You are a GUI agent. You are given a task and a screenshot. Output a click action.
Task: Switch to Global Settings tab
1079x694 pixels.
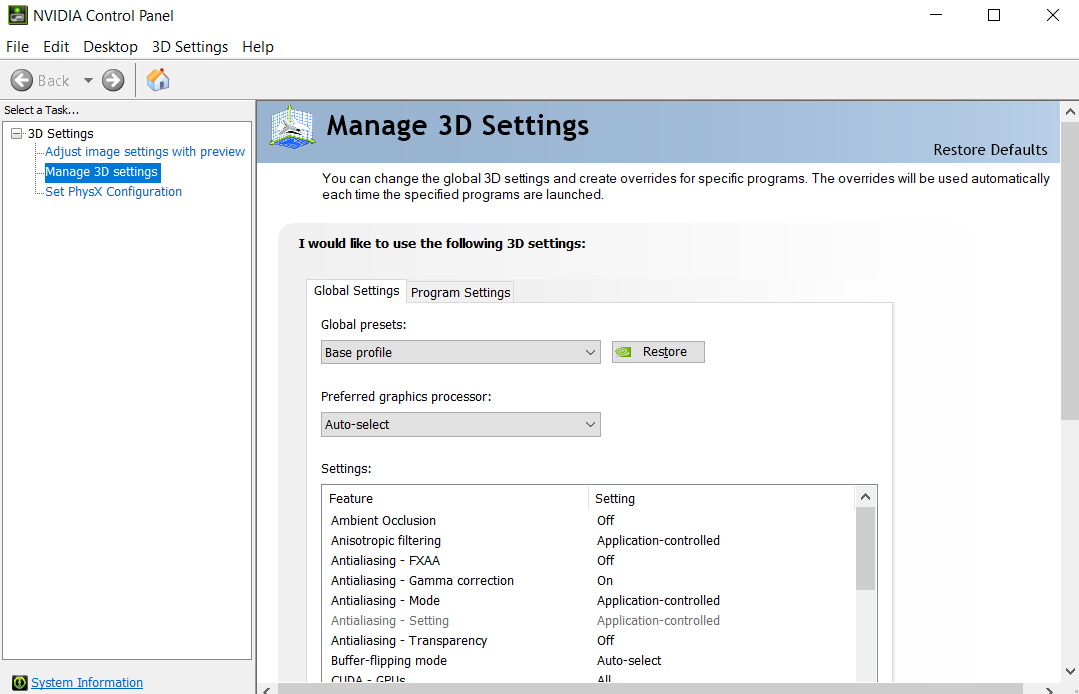(x=356, y=291)
